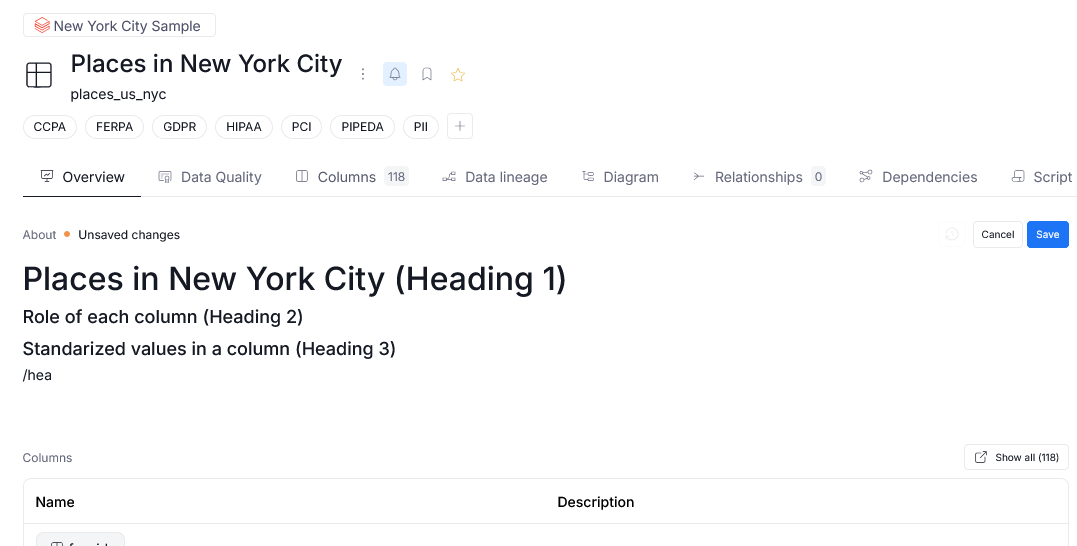Viewport: 1077px width, 546px height.
Task: Click the Relationships count badge 0
Action: tap(818, 177)
